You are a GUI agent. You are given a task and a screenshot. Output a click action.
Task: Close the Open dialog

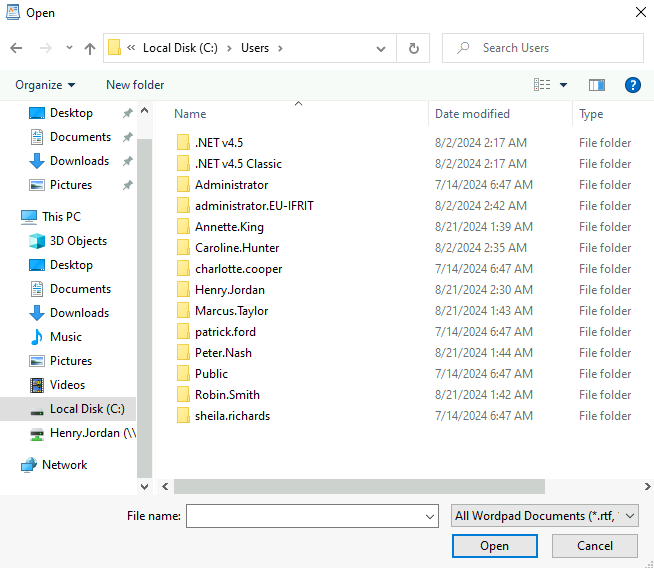(x=640, y=12)
